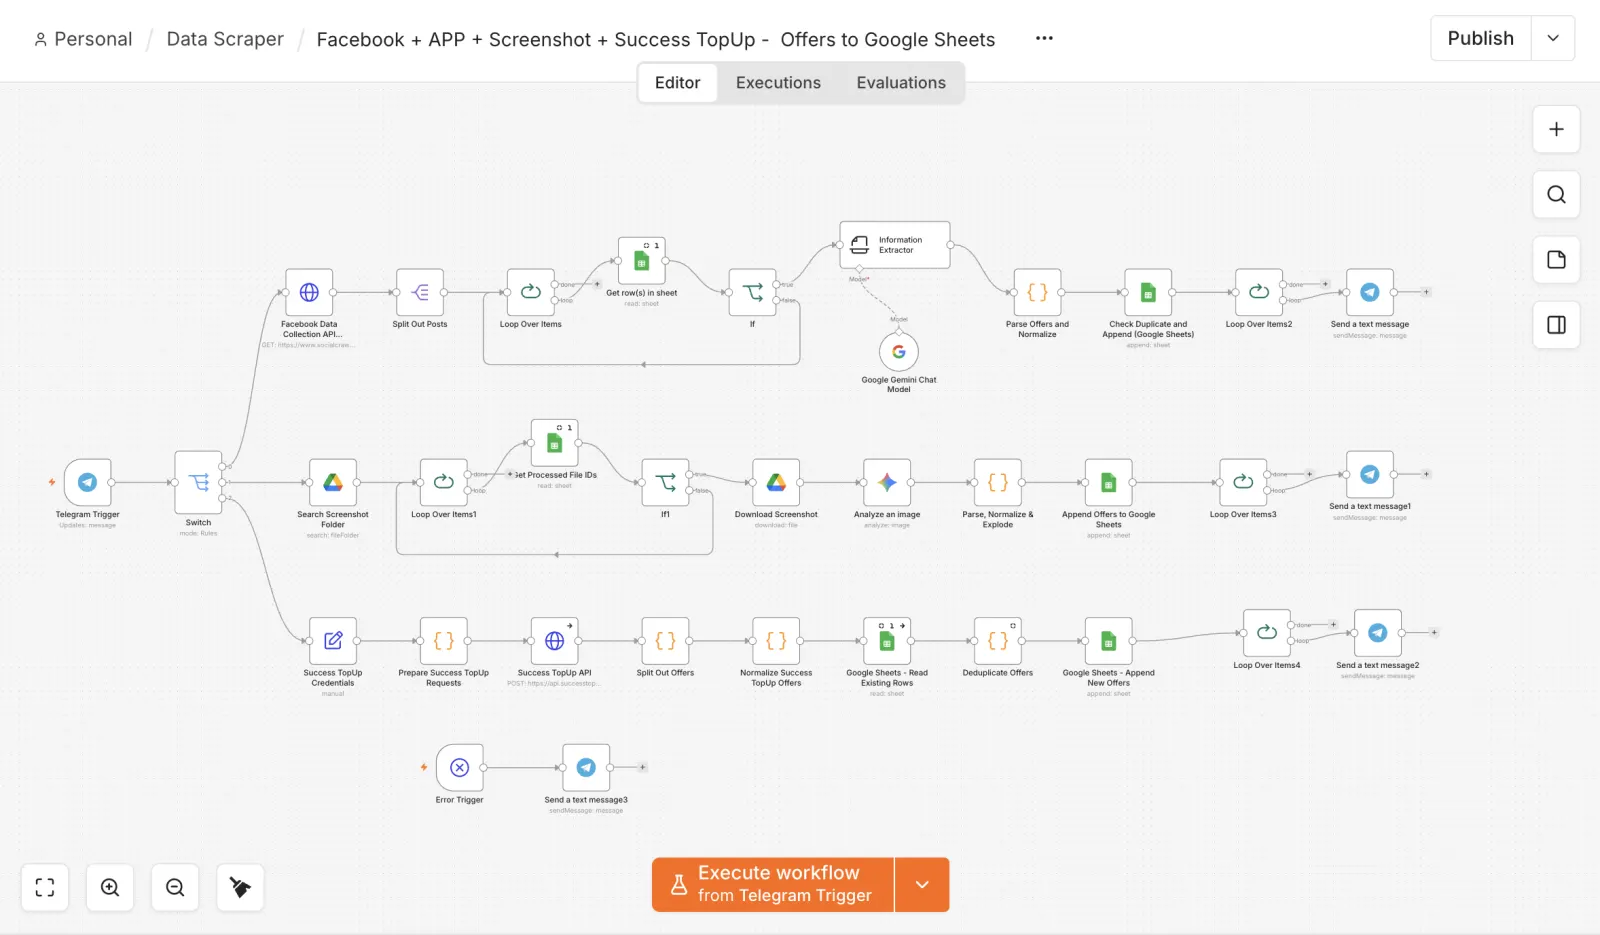This screenshot has height=935, width=1600.
Task: Open the Information Extractor node
Action: pyautogui.click(x=895, y=245)
